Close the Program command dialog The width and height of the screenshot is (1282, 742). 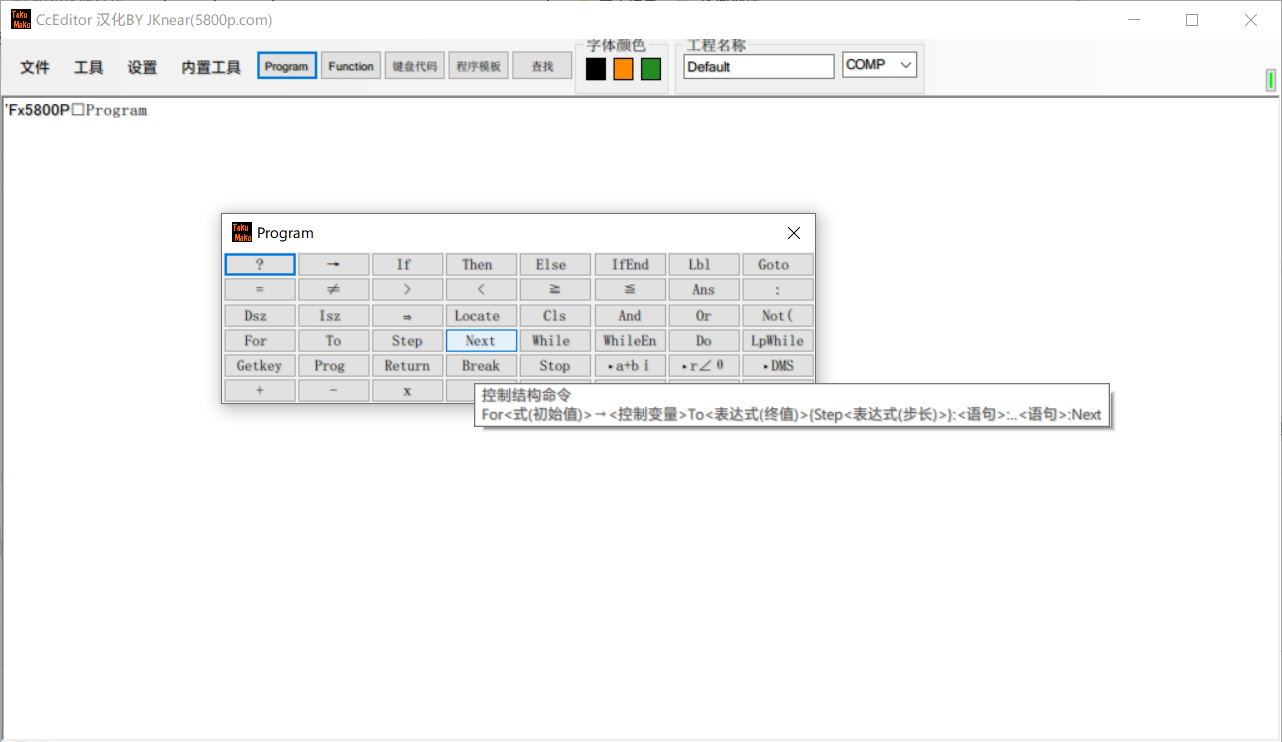pyautogui.click(x=794, y=233)
